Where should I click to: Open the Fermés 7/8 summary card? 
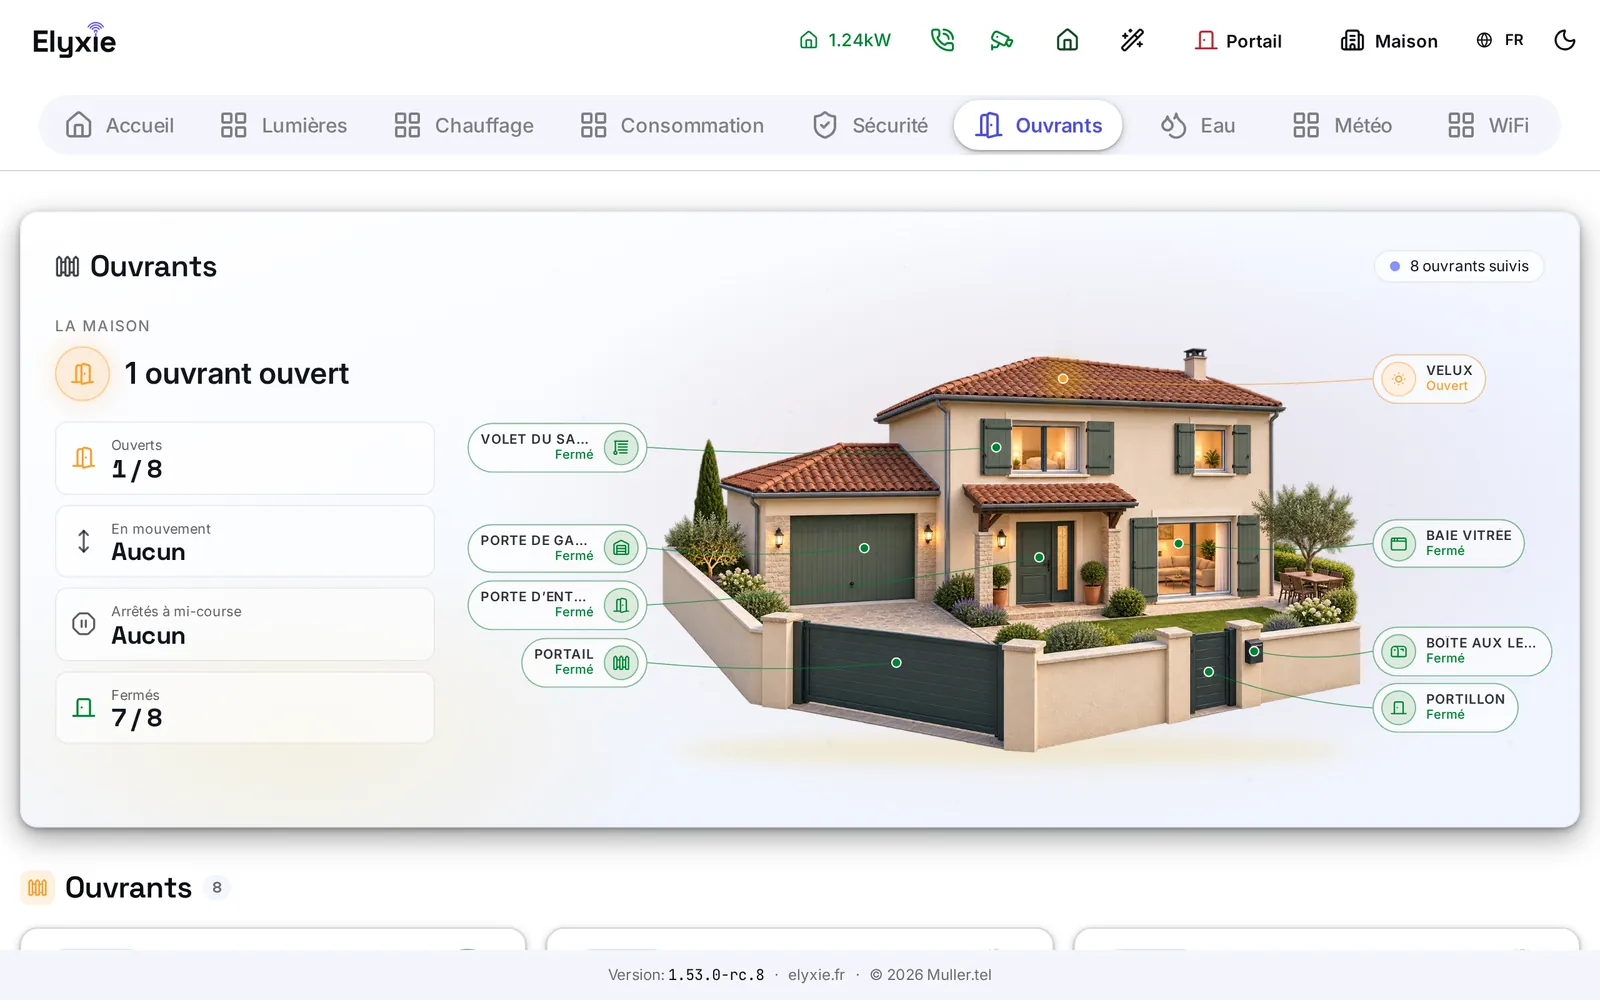point(245,707)
